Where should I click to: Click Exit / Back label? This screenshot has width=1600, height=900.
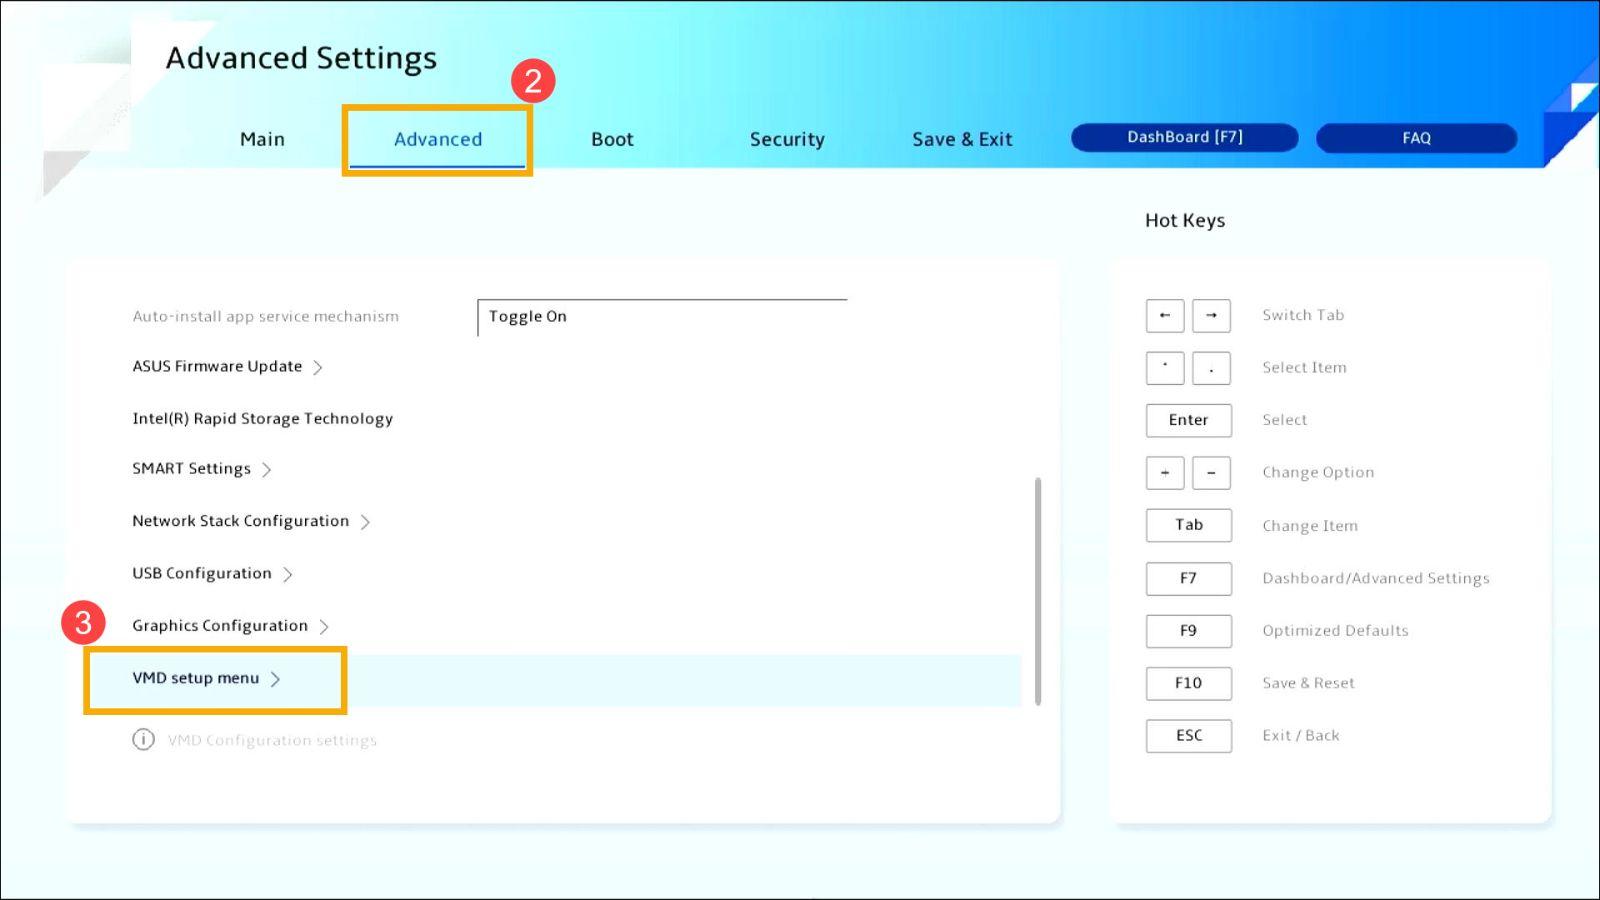pyautogui.click(x=1300, y=735)
